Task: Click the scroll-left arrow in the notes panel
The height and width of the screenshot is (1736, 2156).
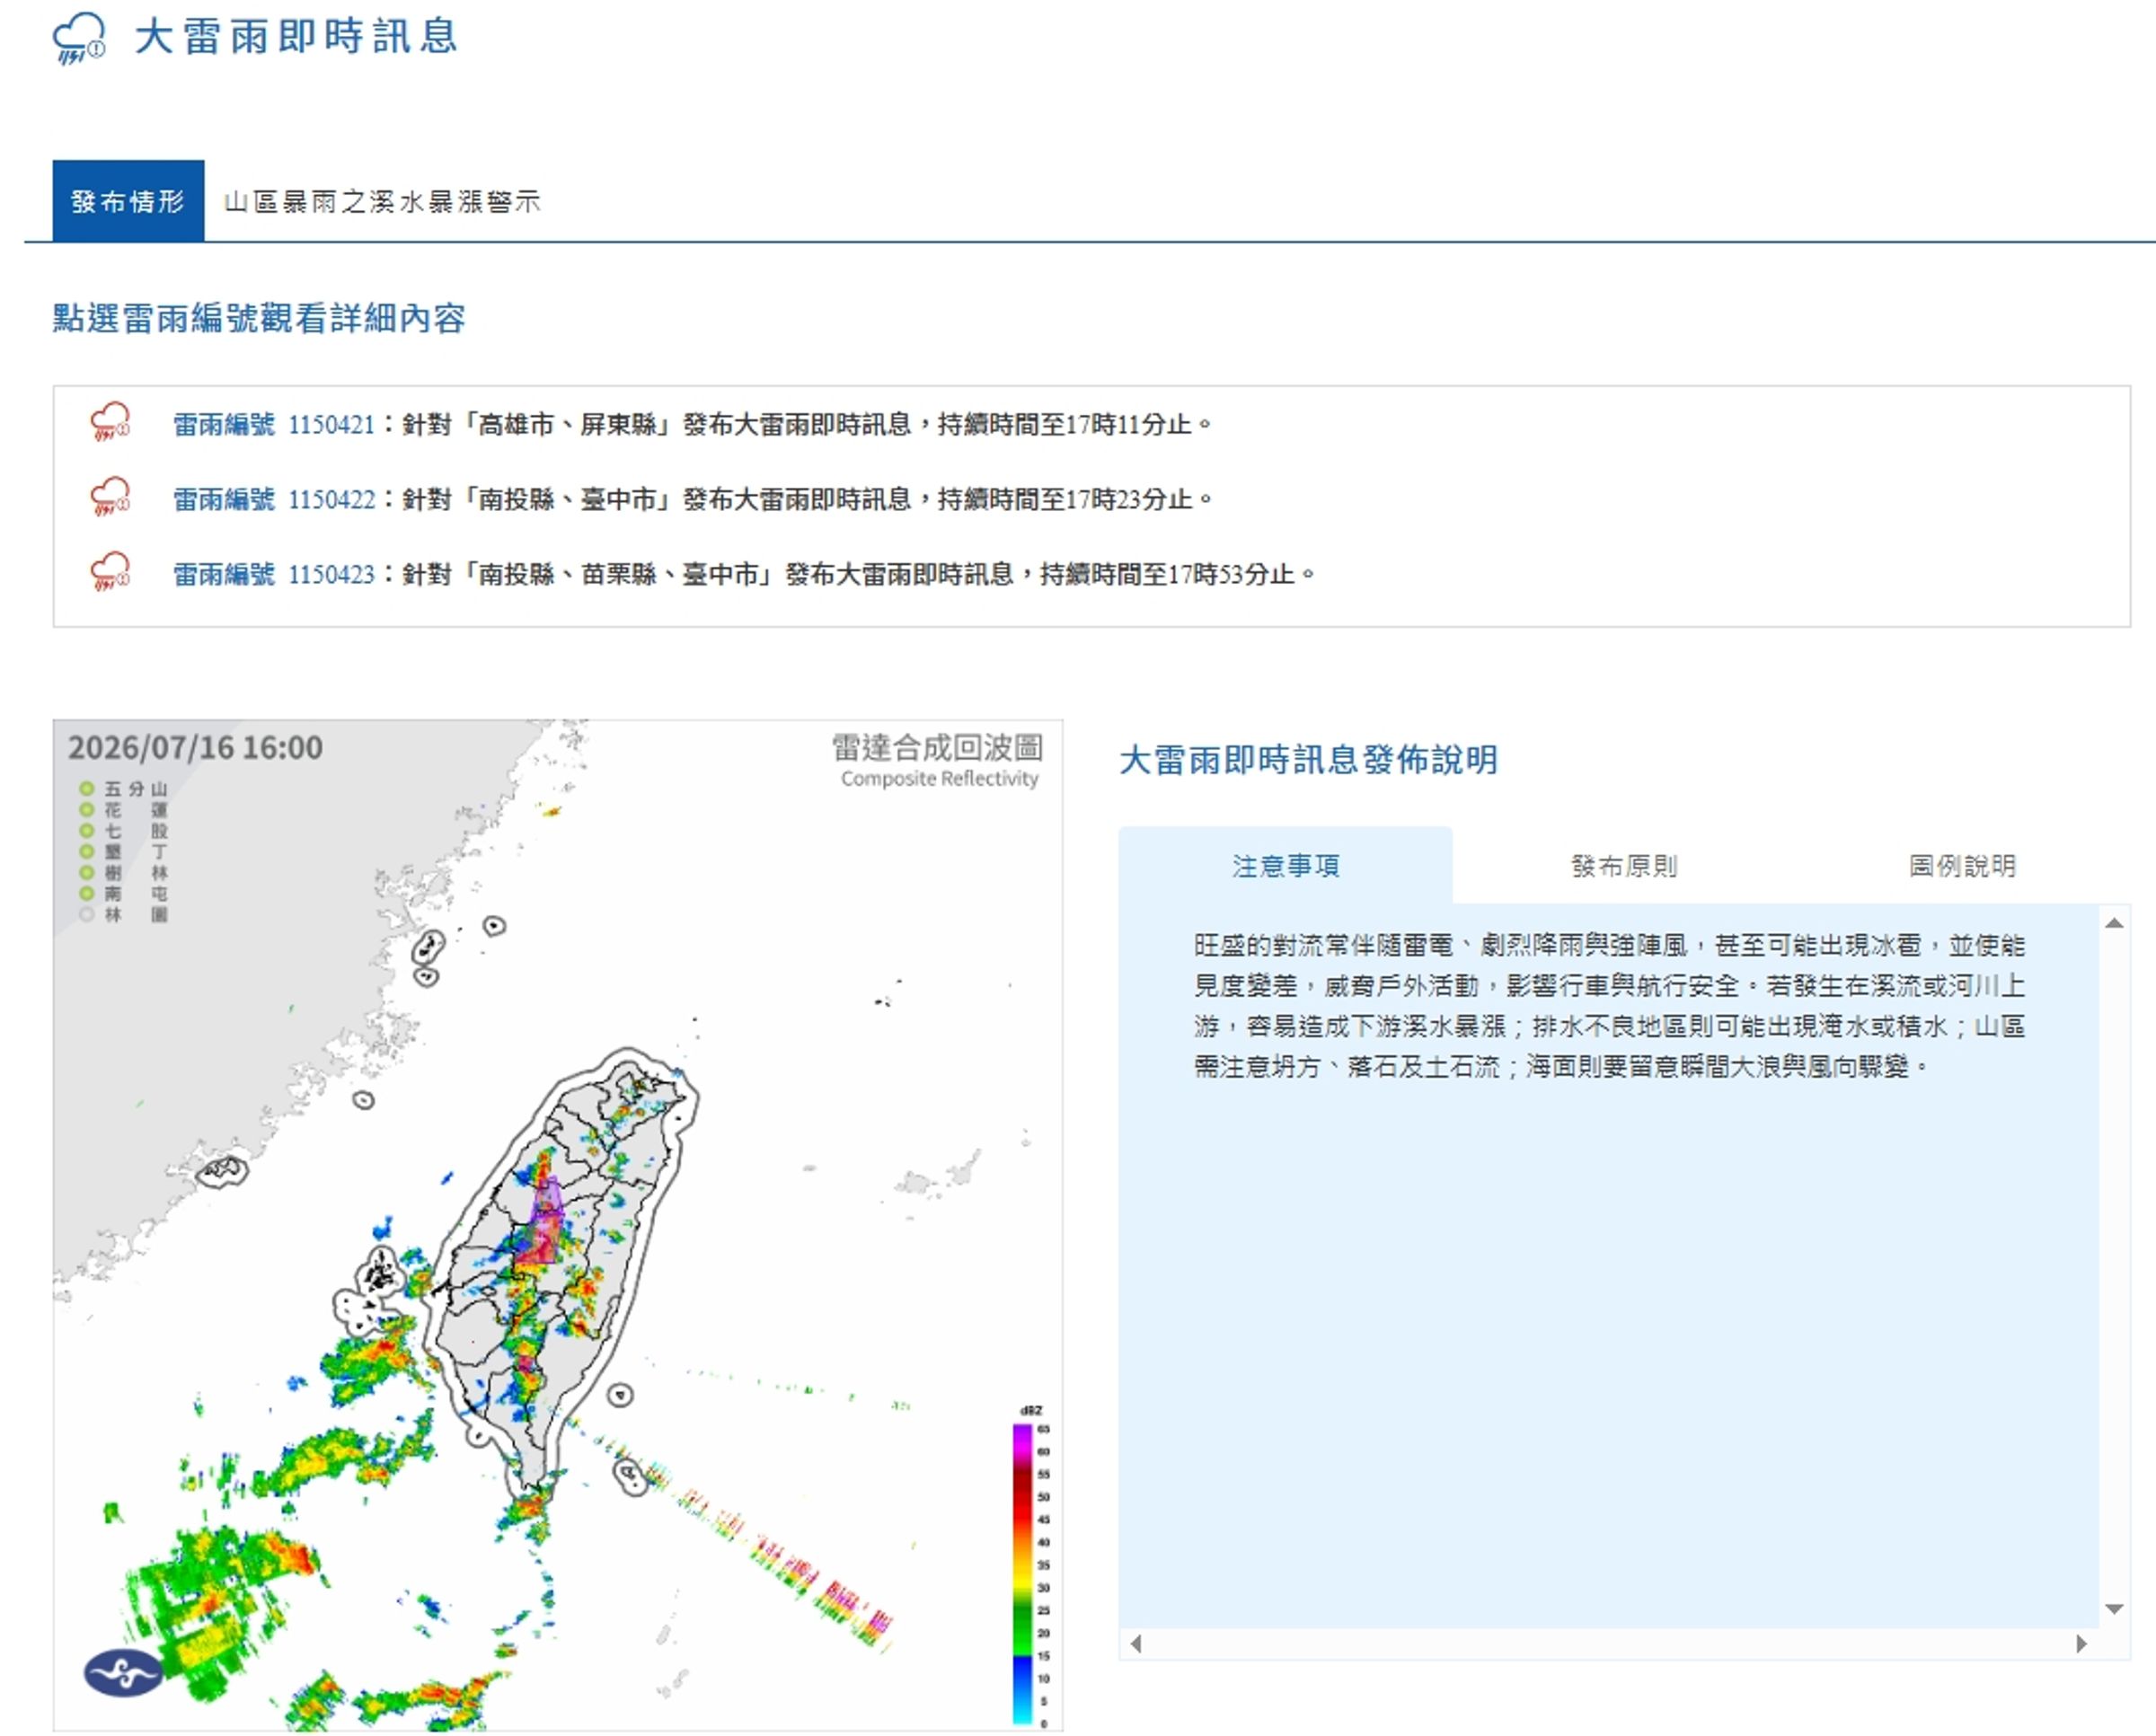Action: (x=1135, y=1644)
